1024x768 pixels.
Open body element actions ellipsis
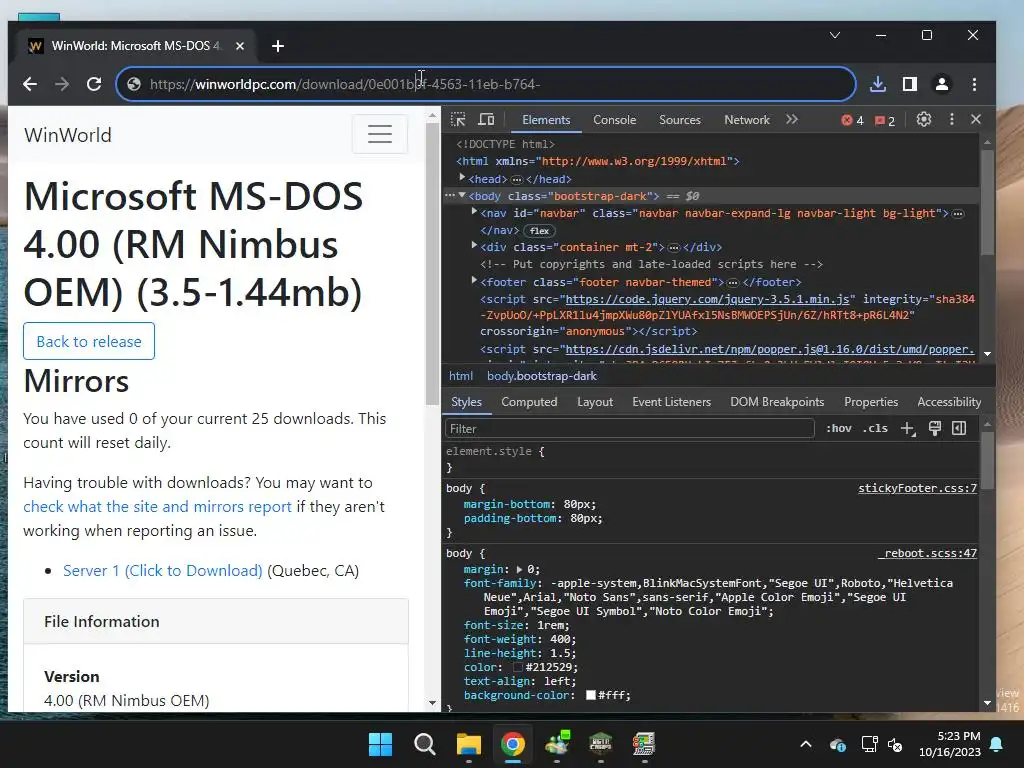click(x=449, y=195)
